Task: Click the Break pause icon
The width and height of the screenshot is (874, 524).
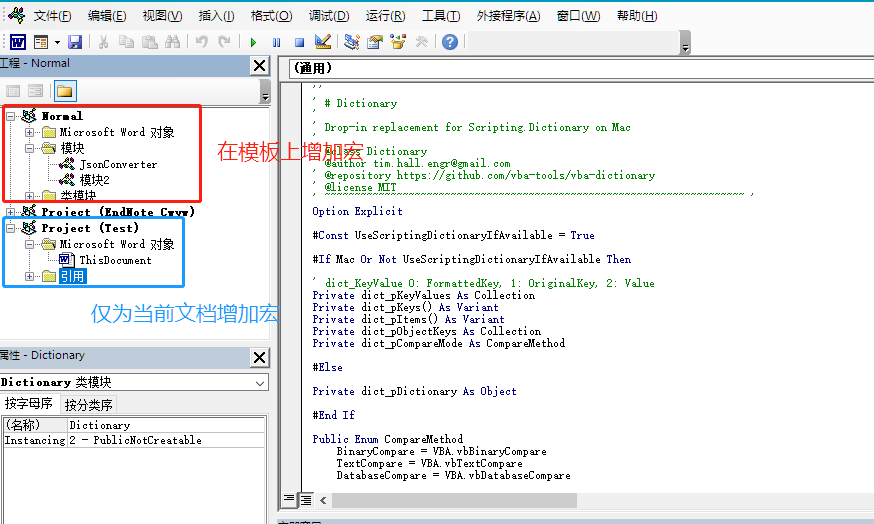Action: pos(276,42)
